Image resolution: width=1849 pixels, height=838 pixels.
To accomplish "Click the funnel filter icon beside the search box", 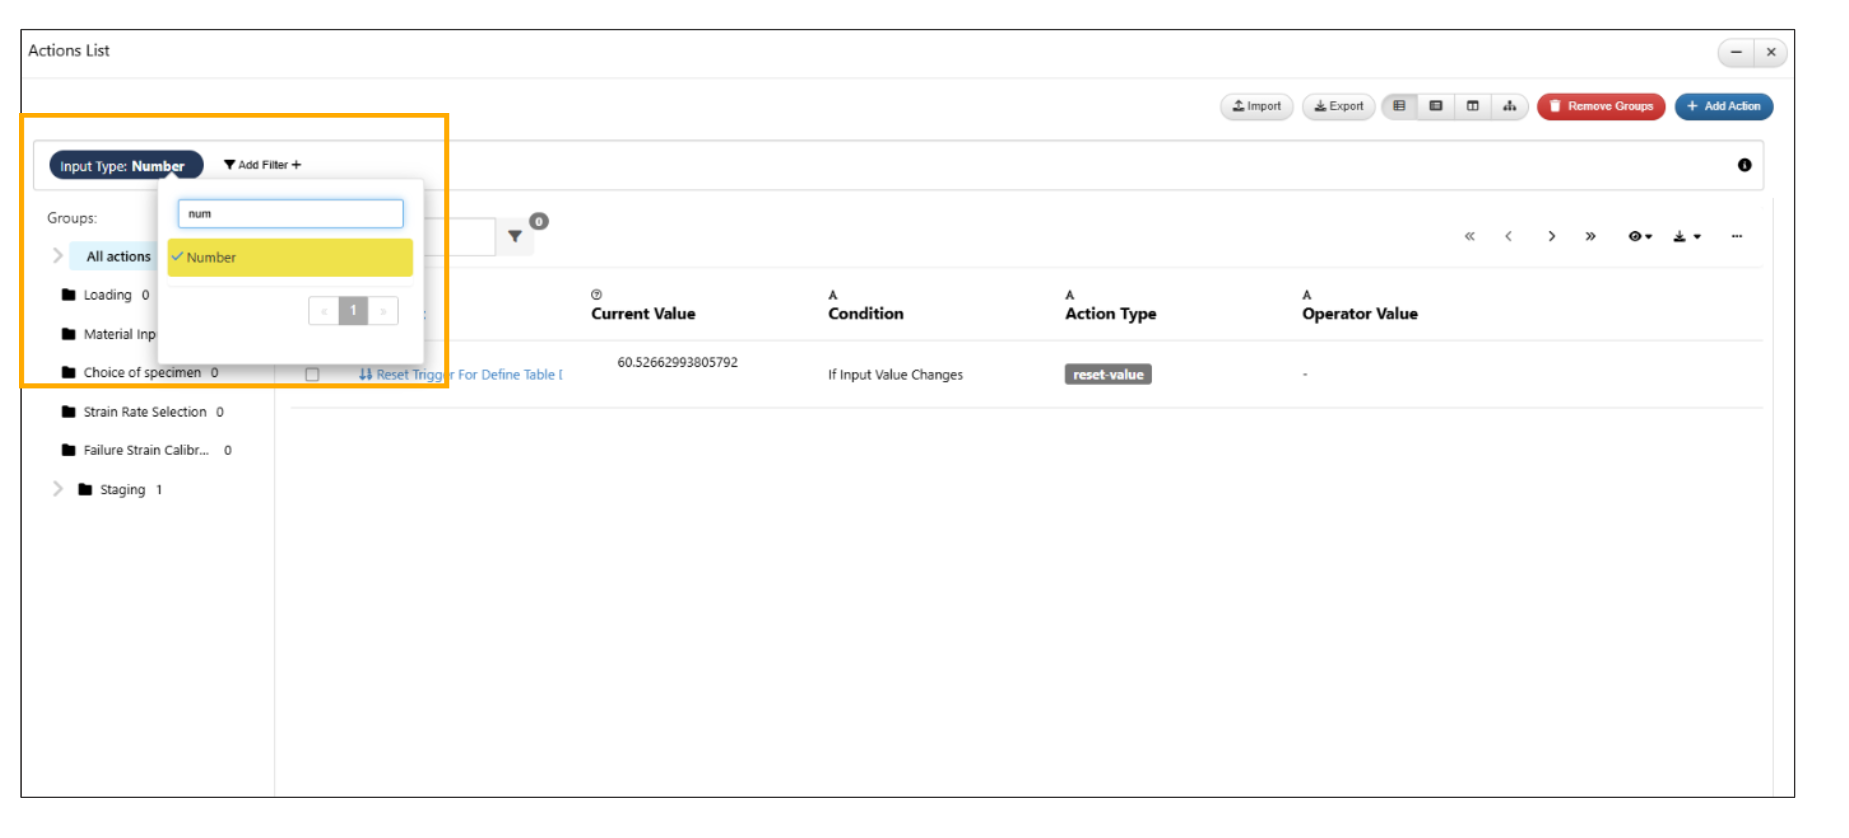I will [515, 237].
